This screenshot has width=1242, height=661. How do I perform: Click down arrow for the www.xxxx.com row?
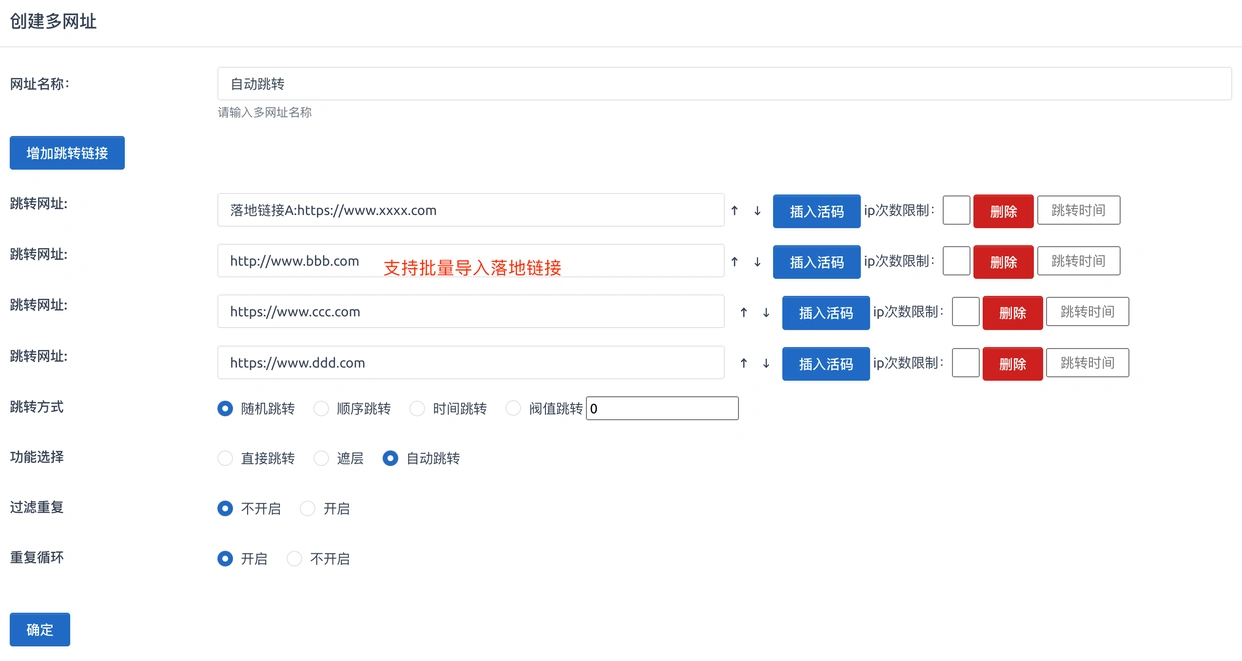757,211
